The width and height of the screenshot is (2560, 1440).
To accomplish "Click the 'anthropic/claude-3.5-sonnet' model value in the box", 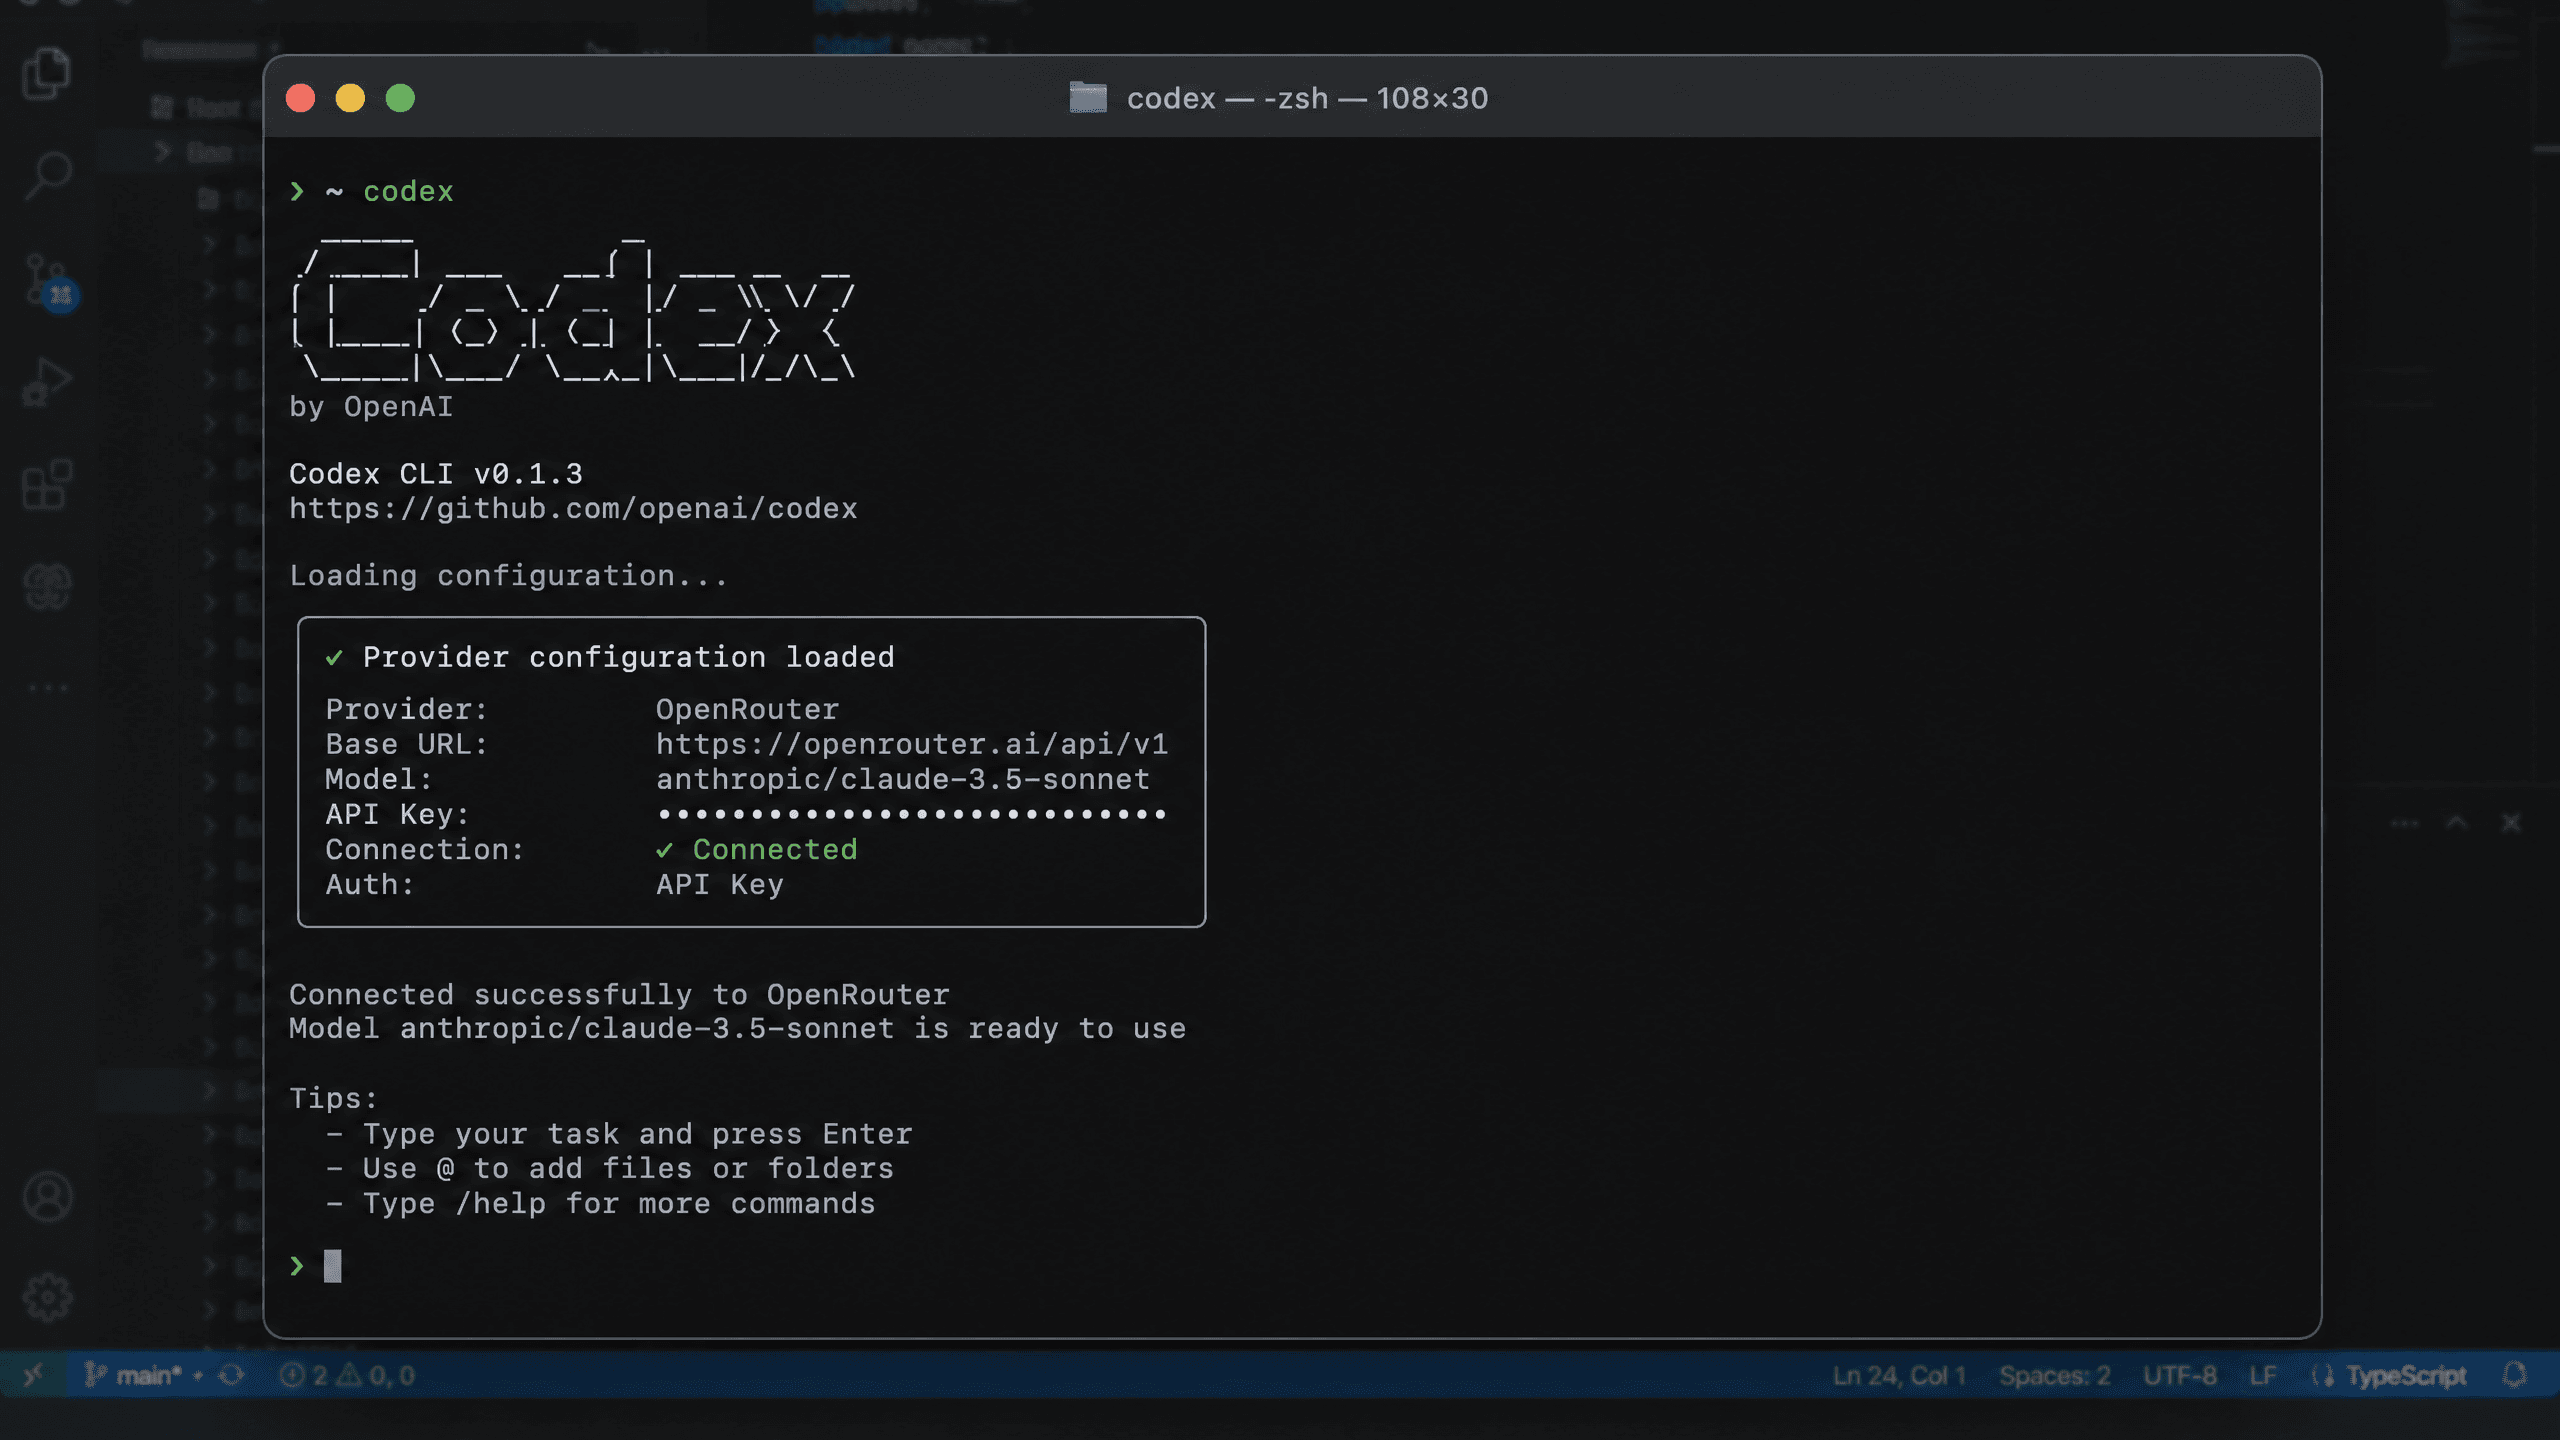I will click(903, 779).
